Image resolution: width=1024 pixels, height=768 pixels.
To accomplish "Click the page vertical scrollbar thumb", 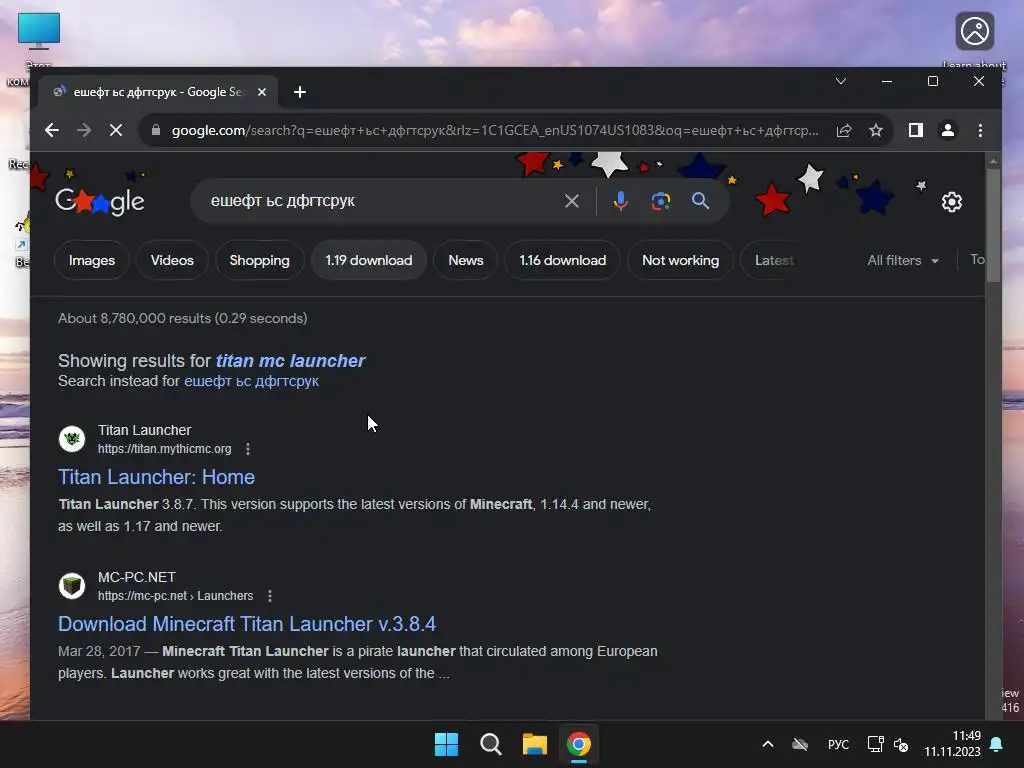I will 993,225.
